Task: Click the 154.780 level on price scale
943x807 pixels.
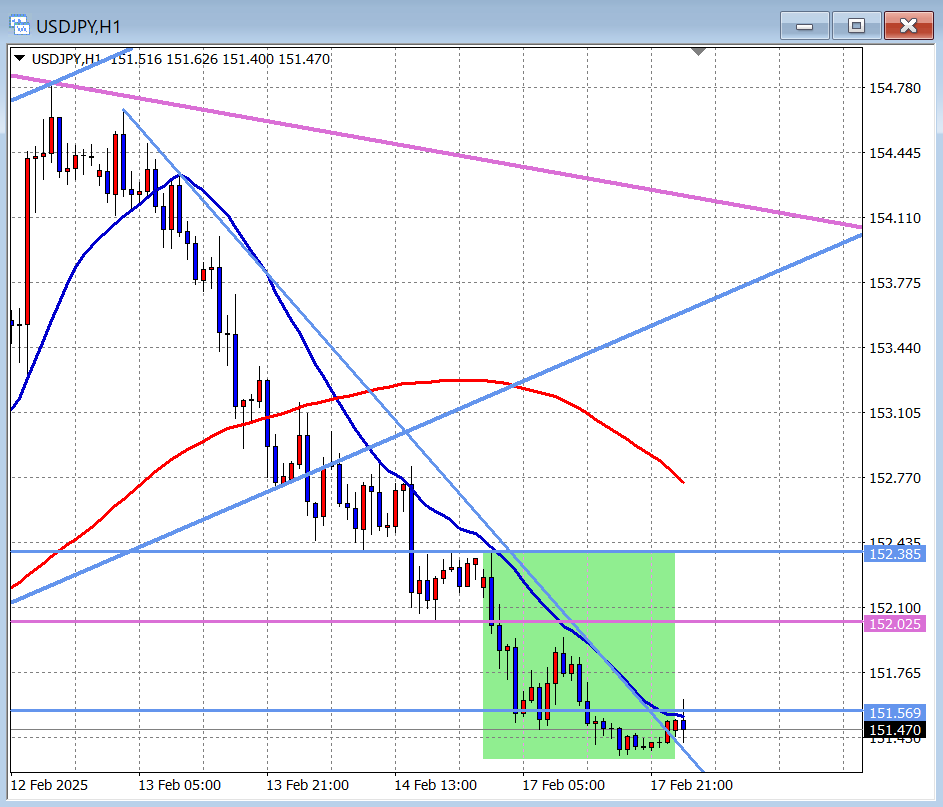Action: pyautogui.click(x=895, y=88)
